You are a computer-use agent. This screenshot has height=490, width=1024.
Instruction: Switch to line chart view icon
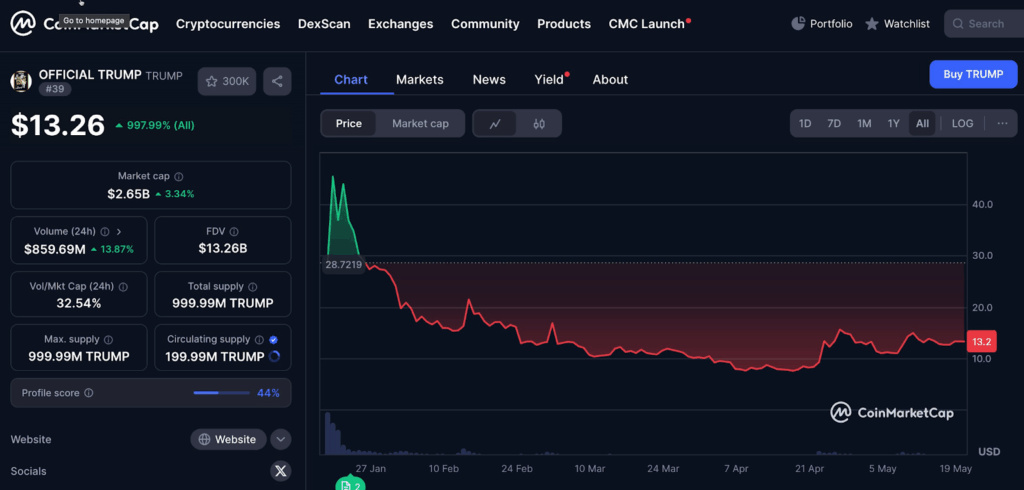pyautogui.click(x=495, y=123)
